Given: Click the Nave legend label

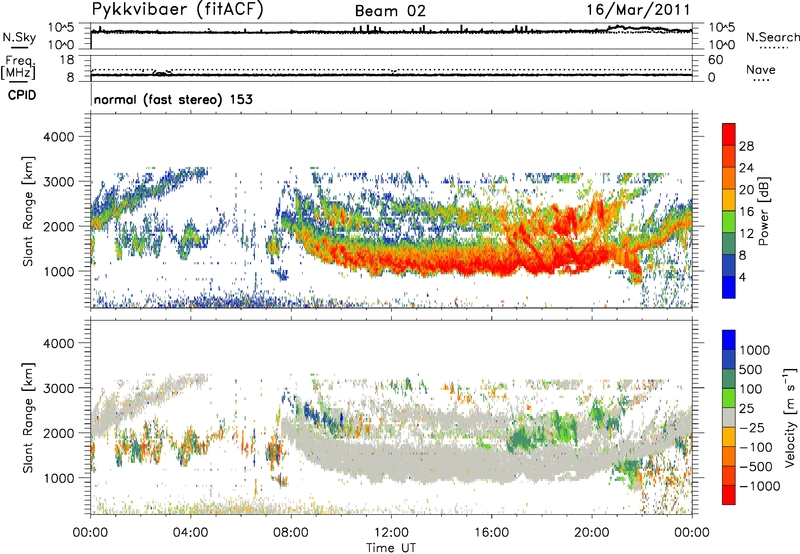Looking at the screenshot, I should pyautogui.click(x=761, y=70).
